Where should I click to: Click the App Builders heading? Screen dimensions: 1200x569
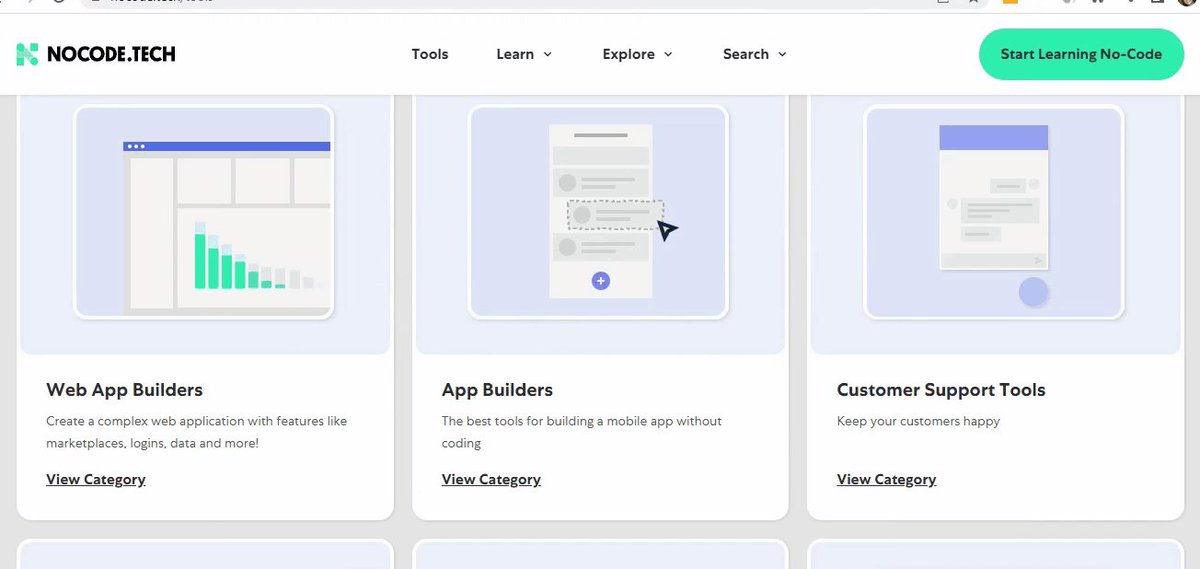(x=497, y=390)
